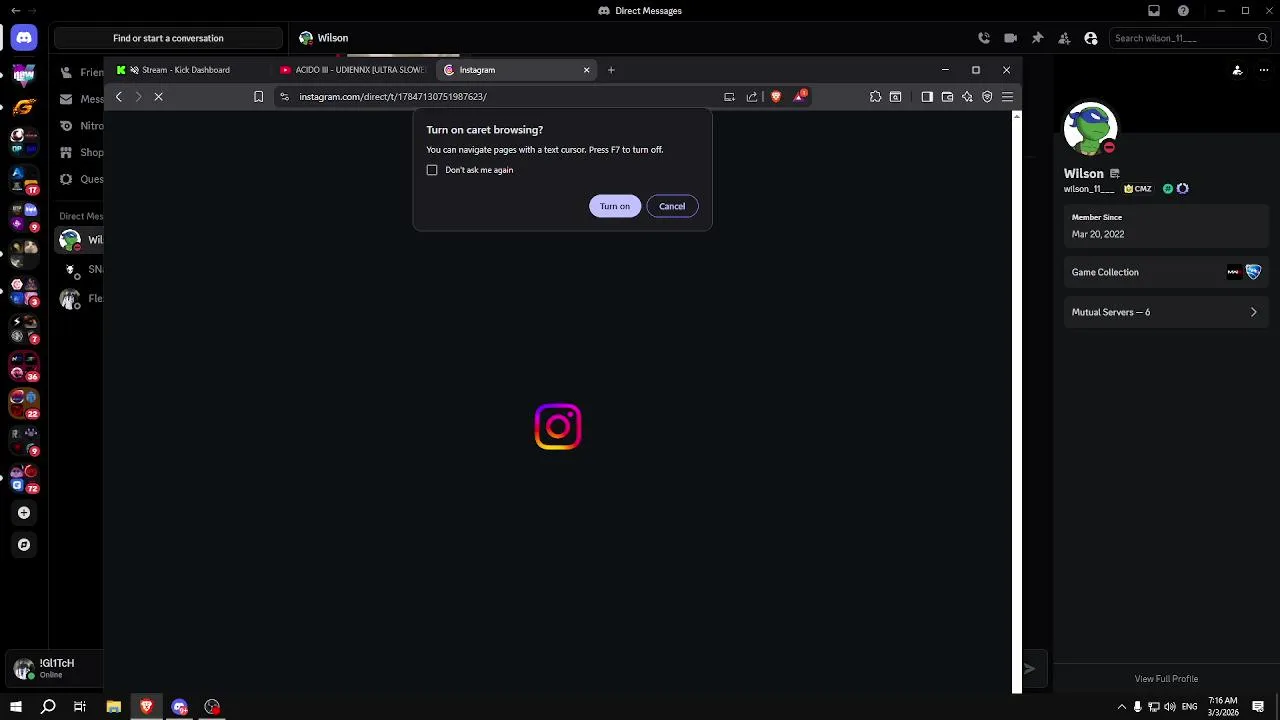Start a voice call in Discord

point(984,38)
